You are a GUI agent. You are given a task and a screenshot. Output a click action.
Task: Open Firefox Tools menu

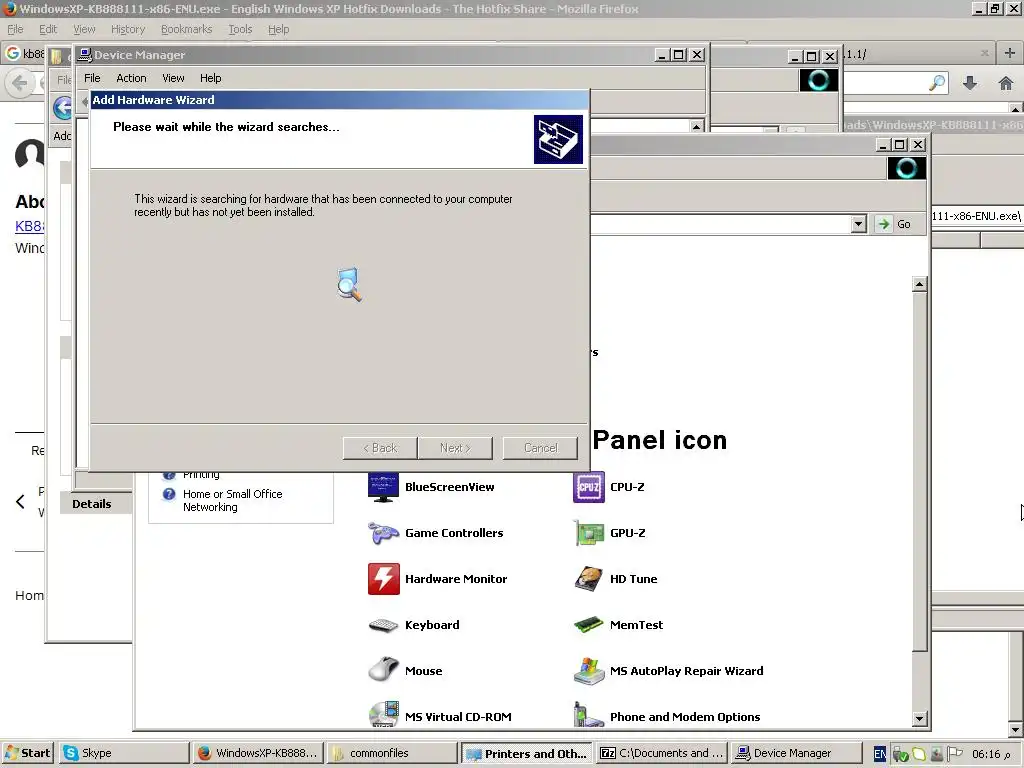click(240, 29)
